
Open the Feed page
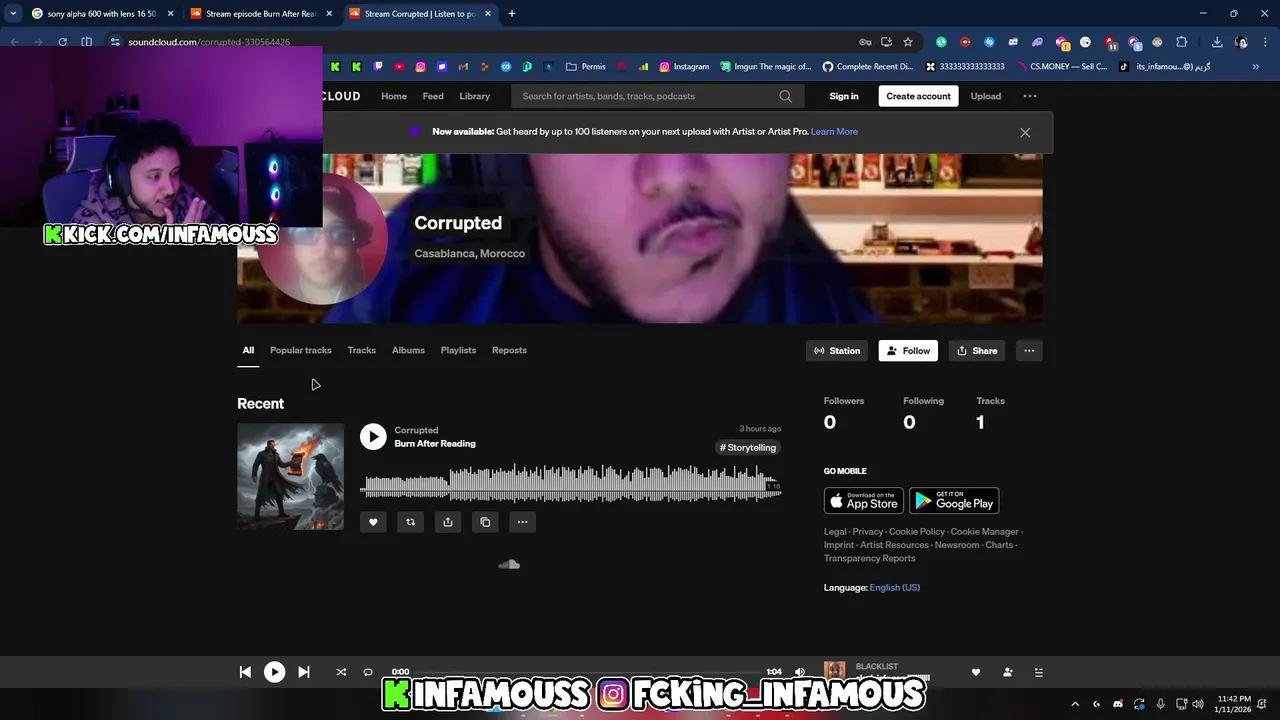coord(433,96)
